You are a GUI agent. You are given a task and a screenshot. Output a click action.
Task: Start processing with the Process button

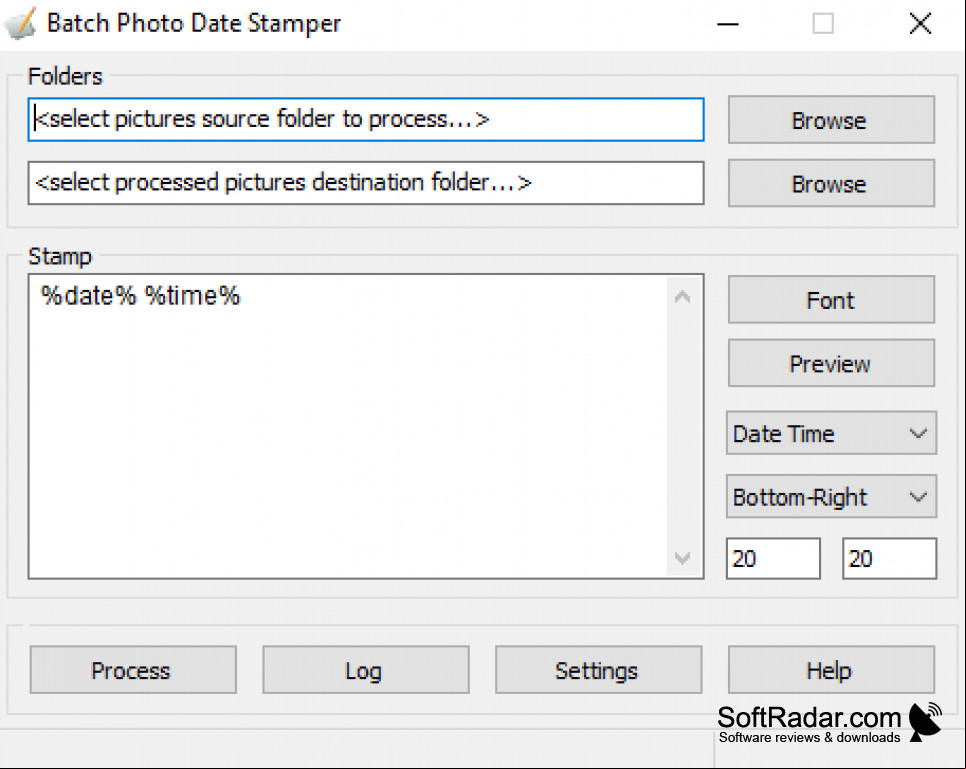[133, 670]
